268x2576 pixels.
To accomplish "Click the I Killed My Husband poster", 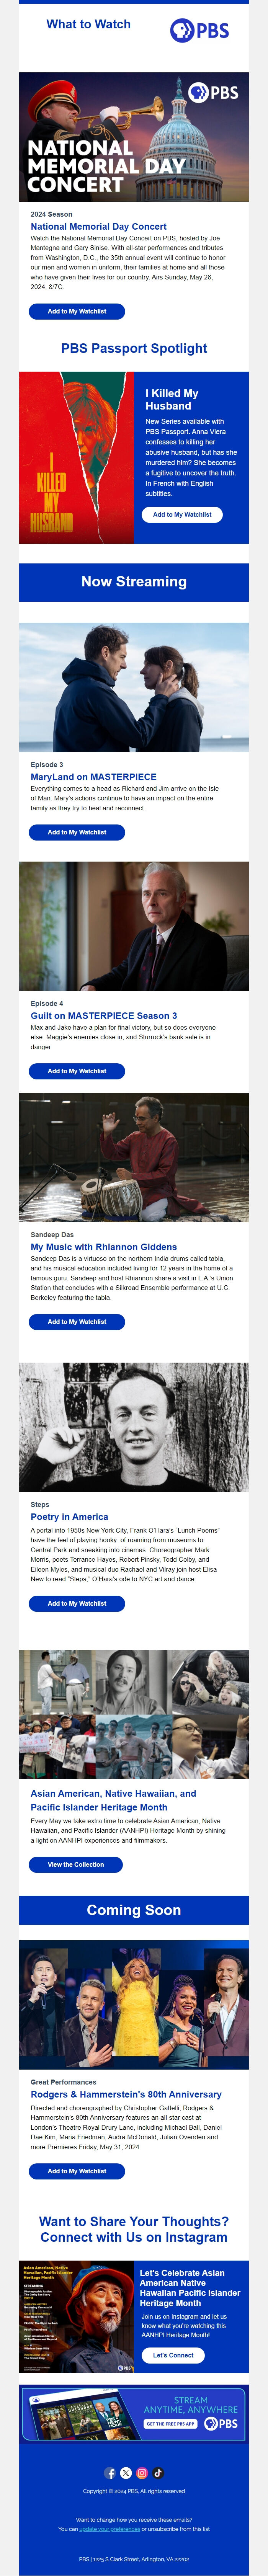I will (x=76, y=458).
